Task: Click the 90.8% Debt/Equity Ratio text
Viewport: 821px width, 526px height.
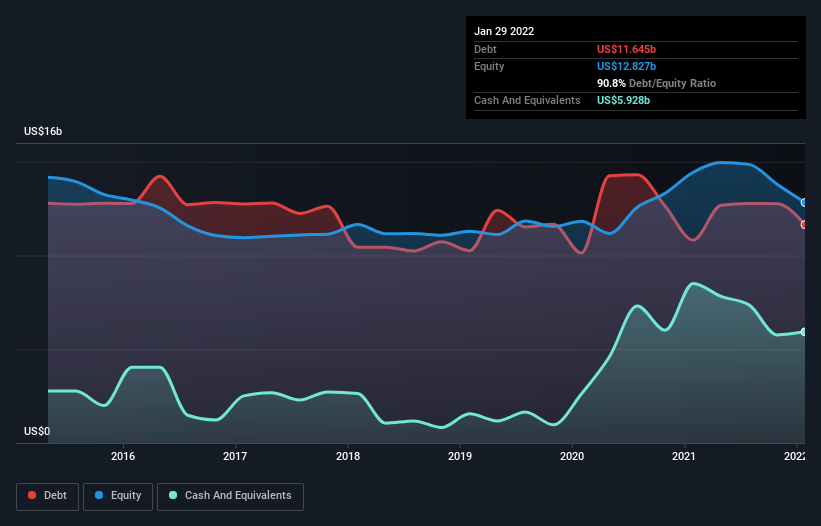Action: 656,83
